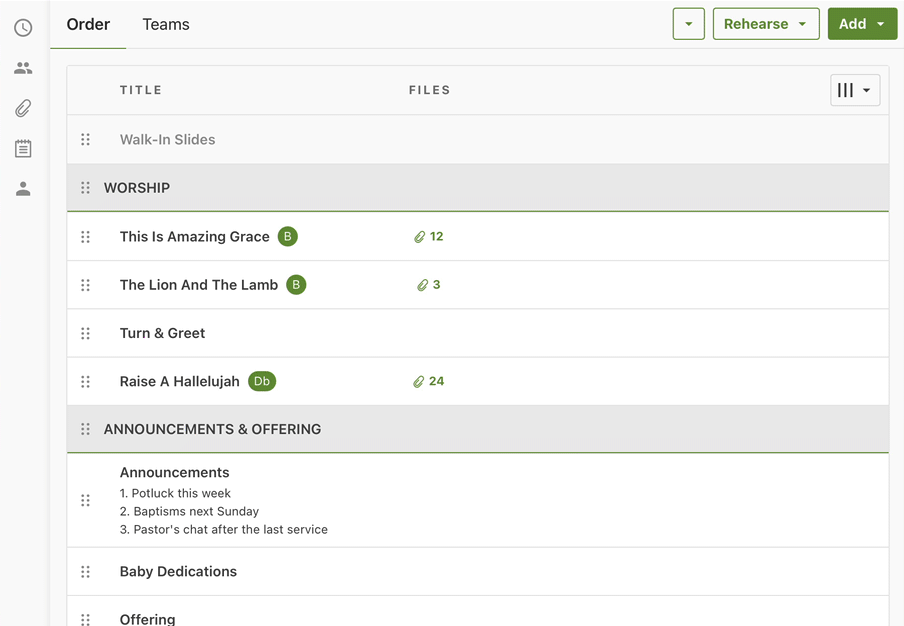Click the drag handle for WORSHIP header
The image size is (904, 626).
85,188
